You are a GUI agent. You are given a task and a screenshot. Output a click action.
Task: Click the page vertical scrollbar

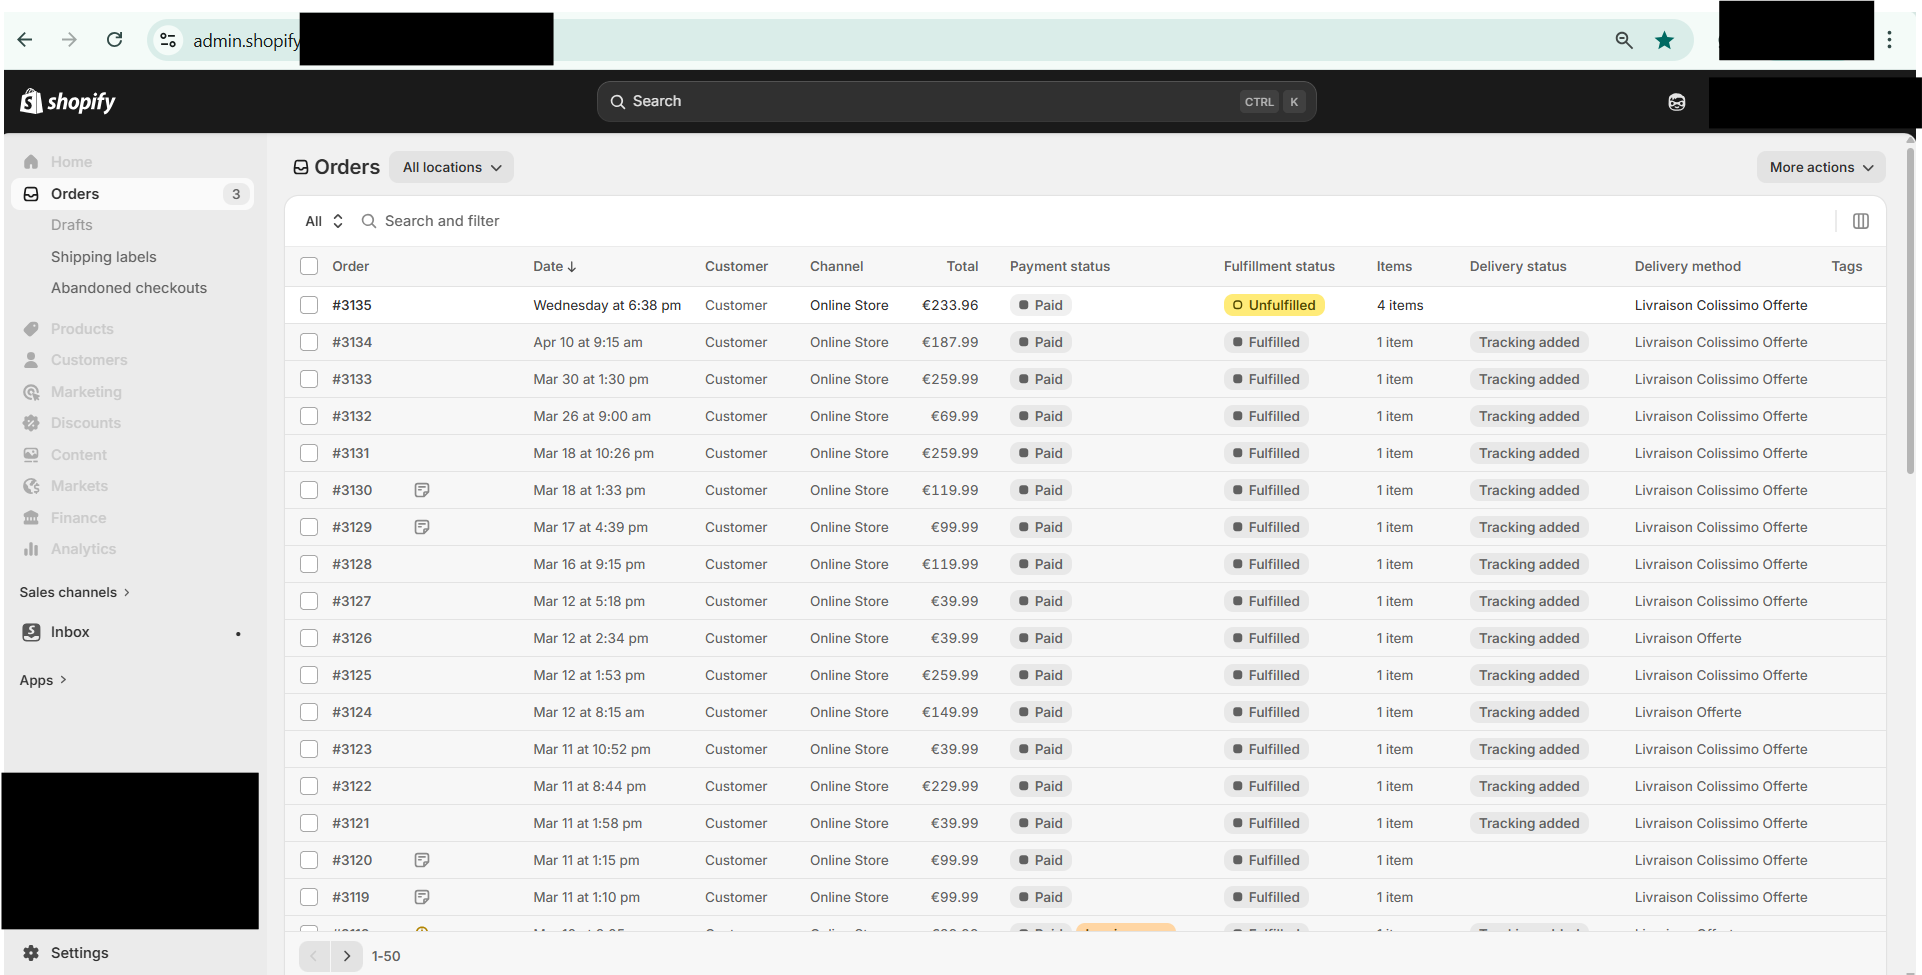(x=1911, y=310)
